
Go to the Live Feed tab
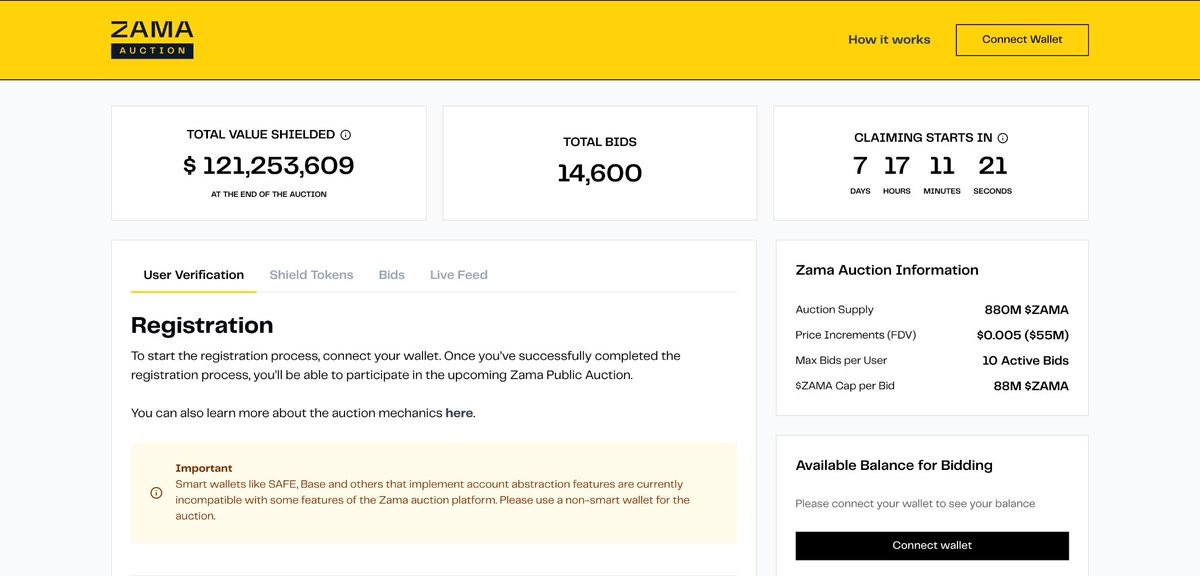(458, 275)
